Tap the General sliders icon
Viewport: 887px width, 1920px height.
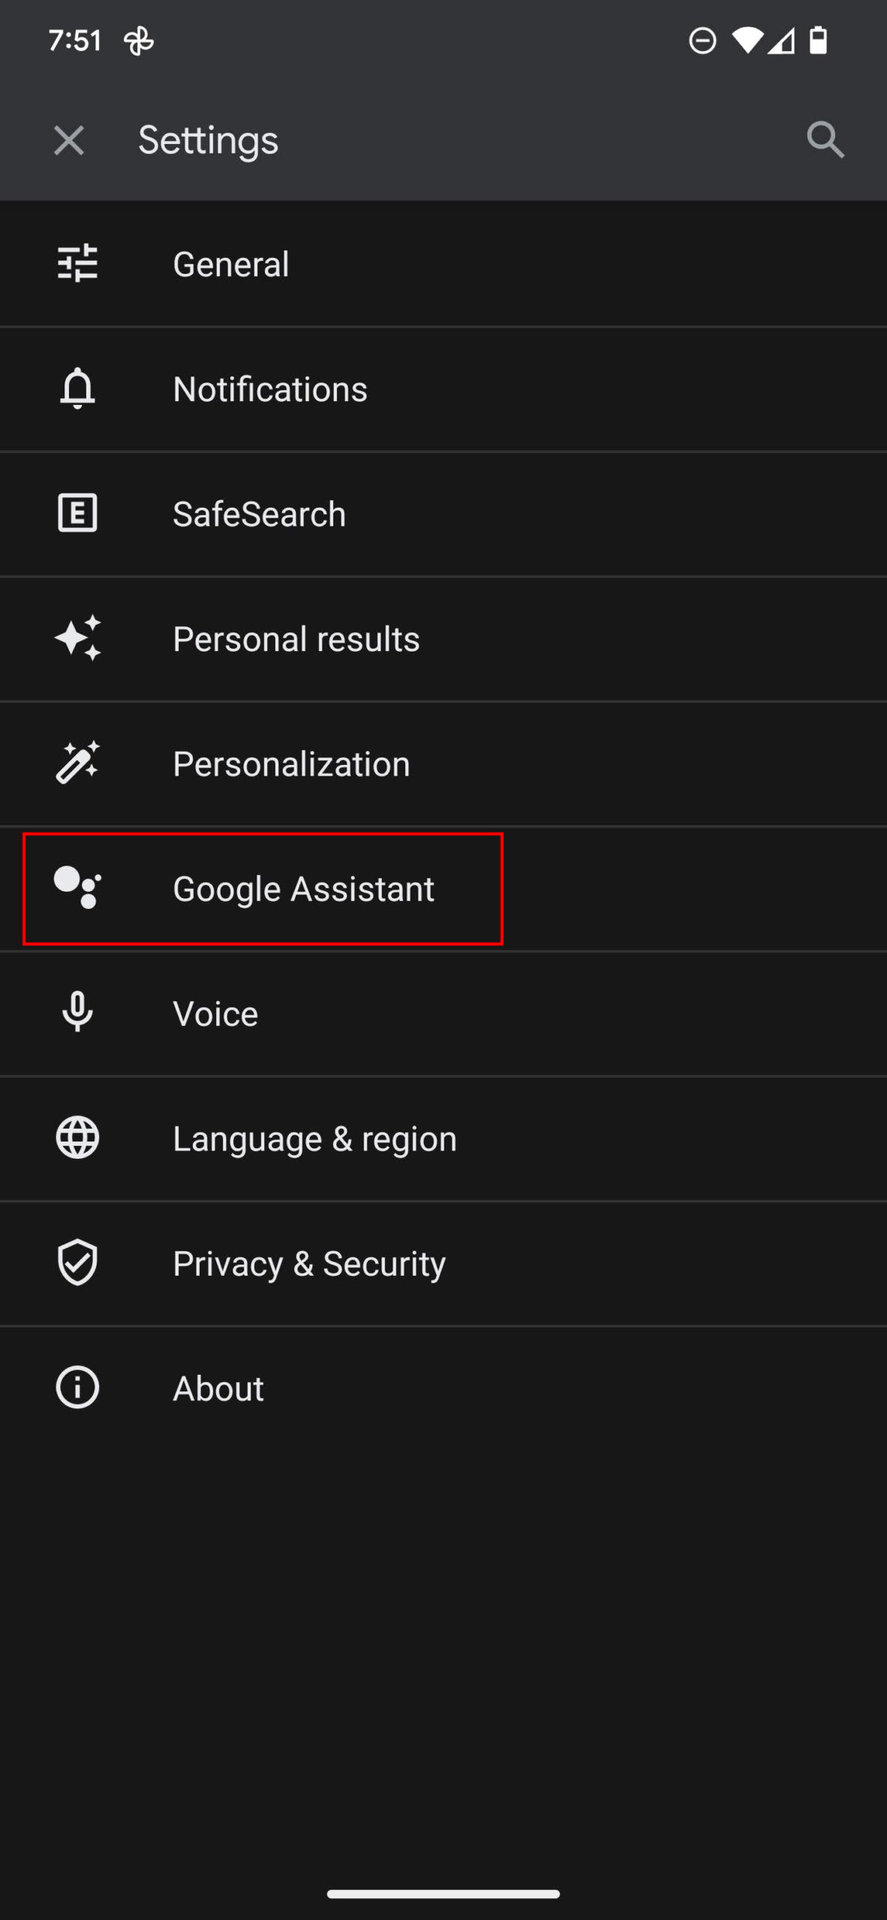click(x=77, y=264)
